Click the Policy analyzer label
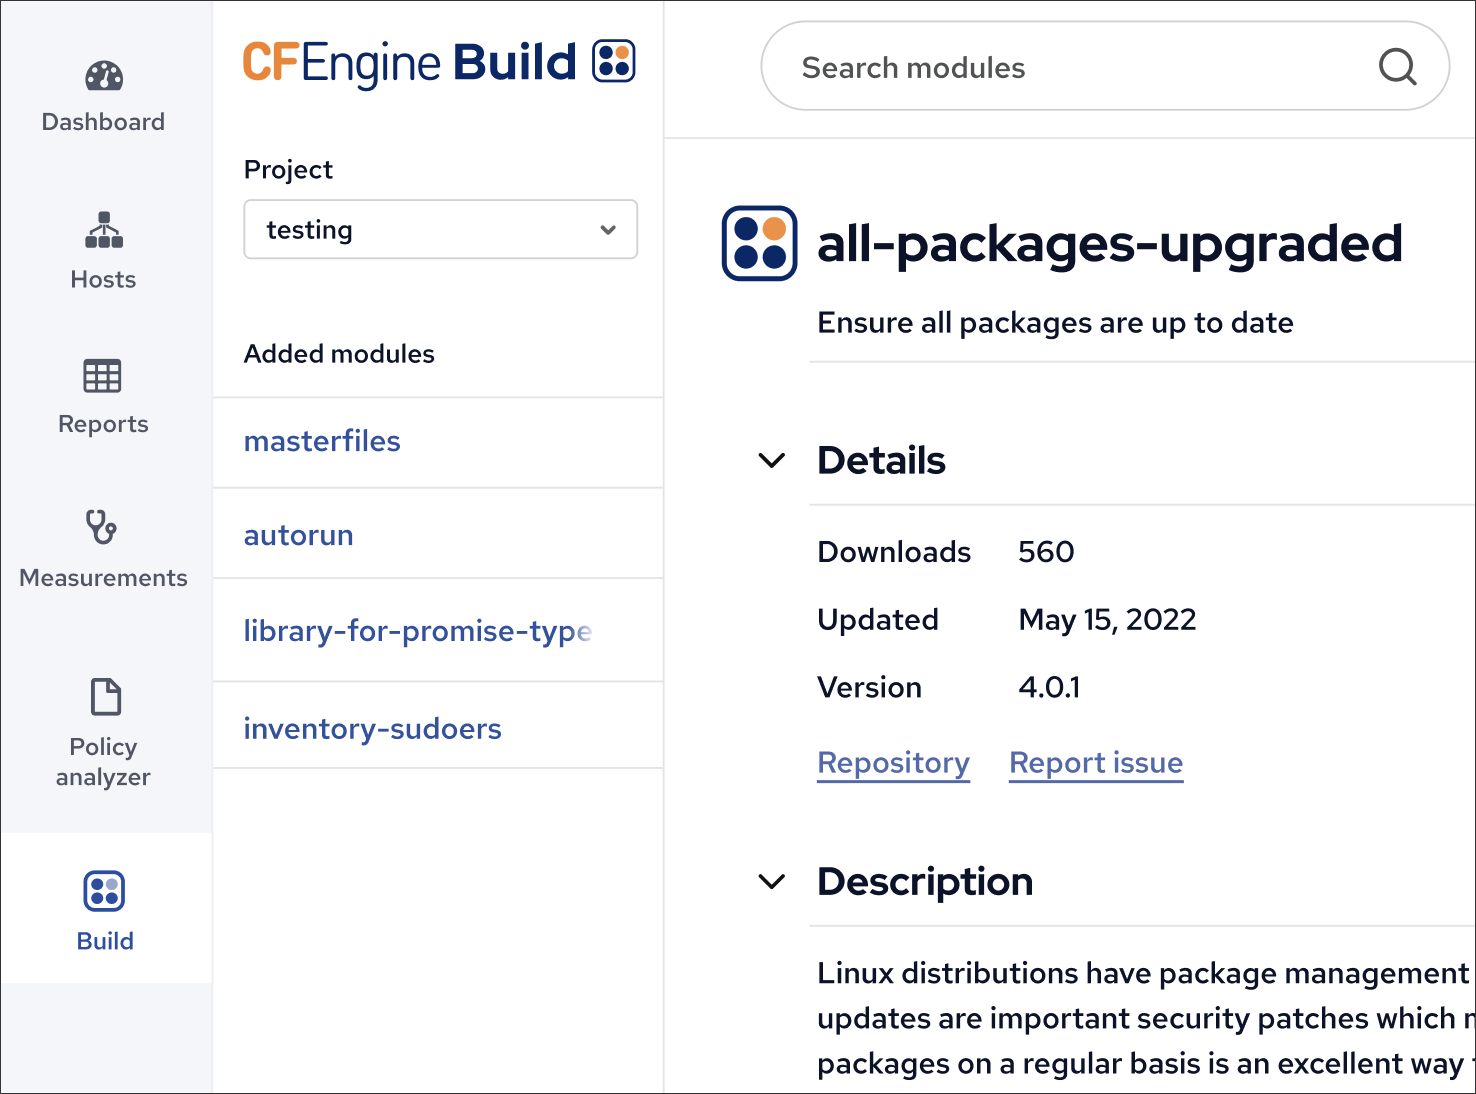This screenshot has height=1094, width=1476. tap(103, 762)
